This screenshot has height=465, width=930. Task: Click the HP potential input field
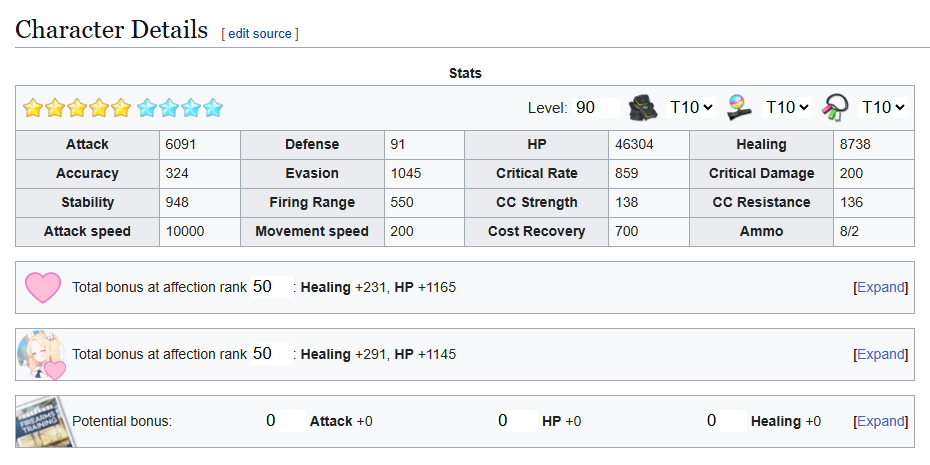pyautogui.click(x=517, y=421)
